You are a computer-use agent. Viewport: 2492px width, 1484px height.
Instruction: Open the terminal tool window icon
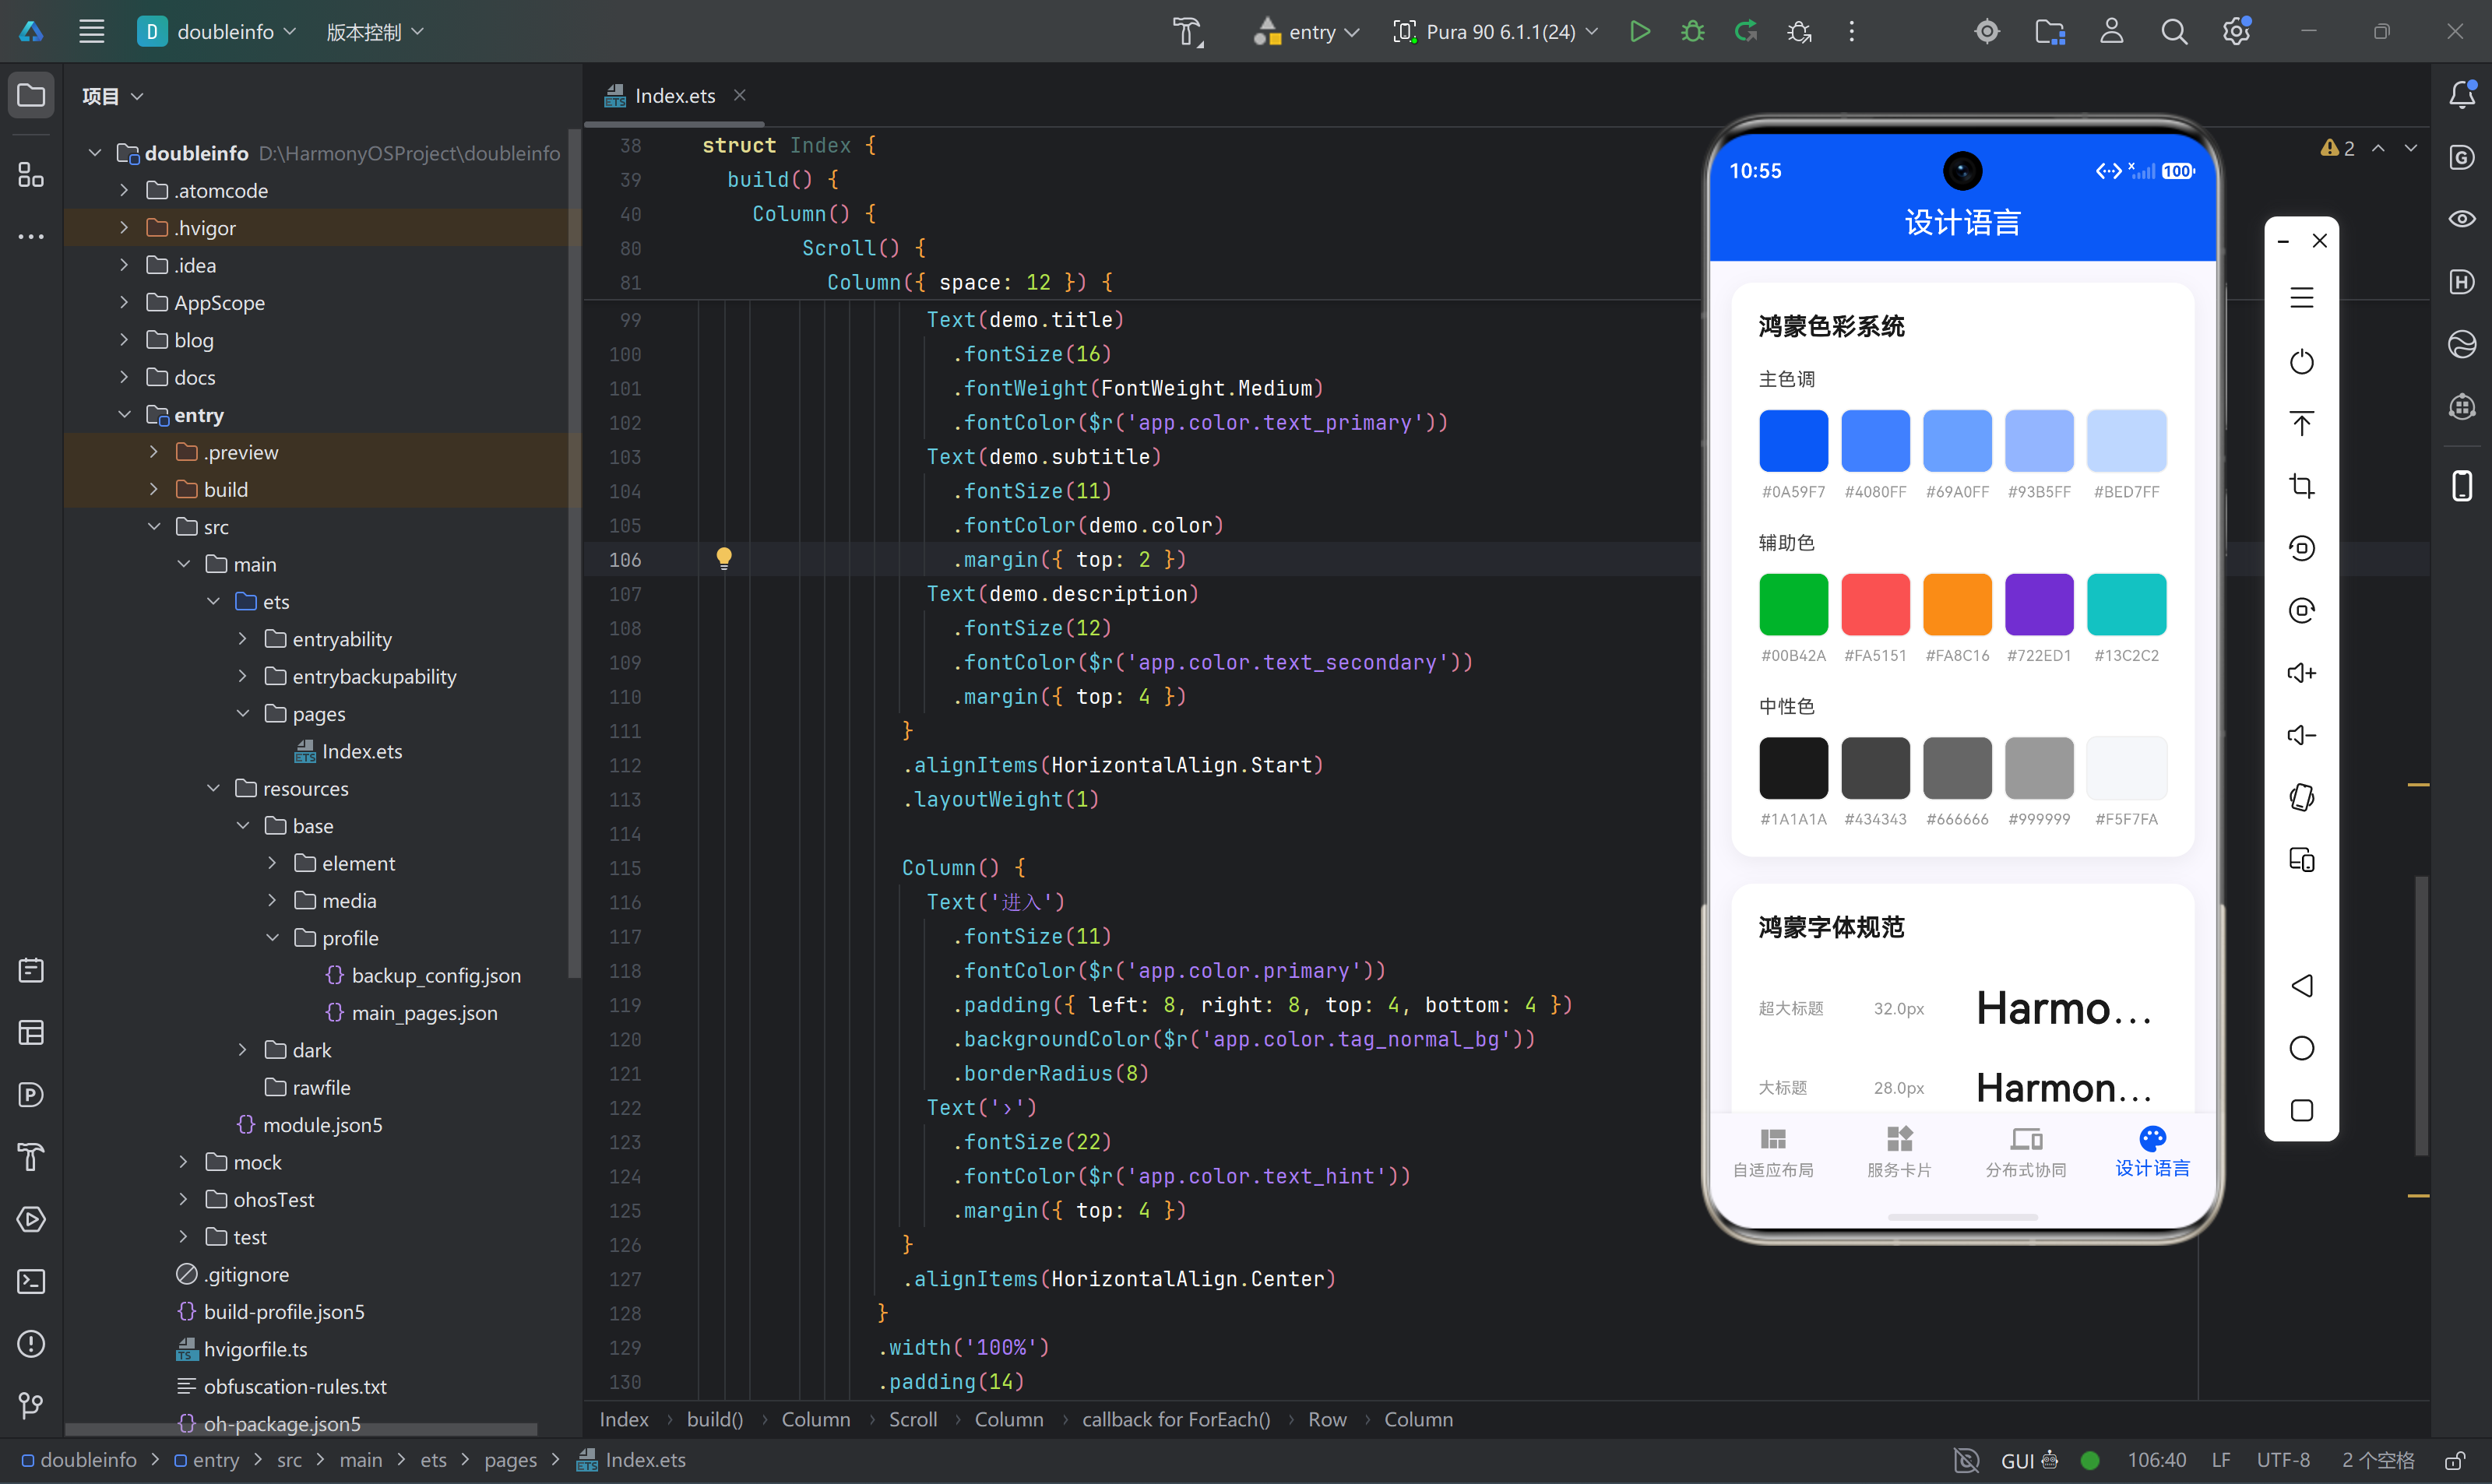(31, 1281)
